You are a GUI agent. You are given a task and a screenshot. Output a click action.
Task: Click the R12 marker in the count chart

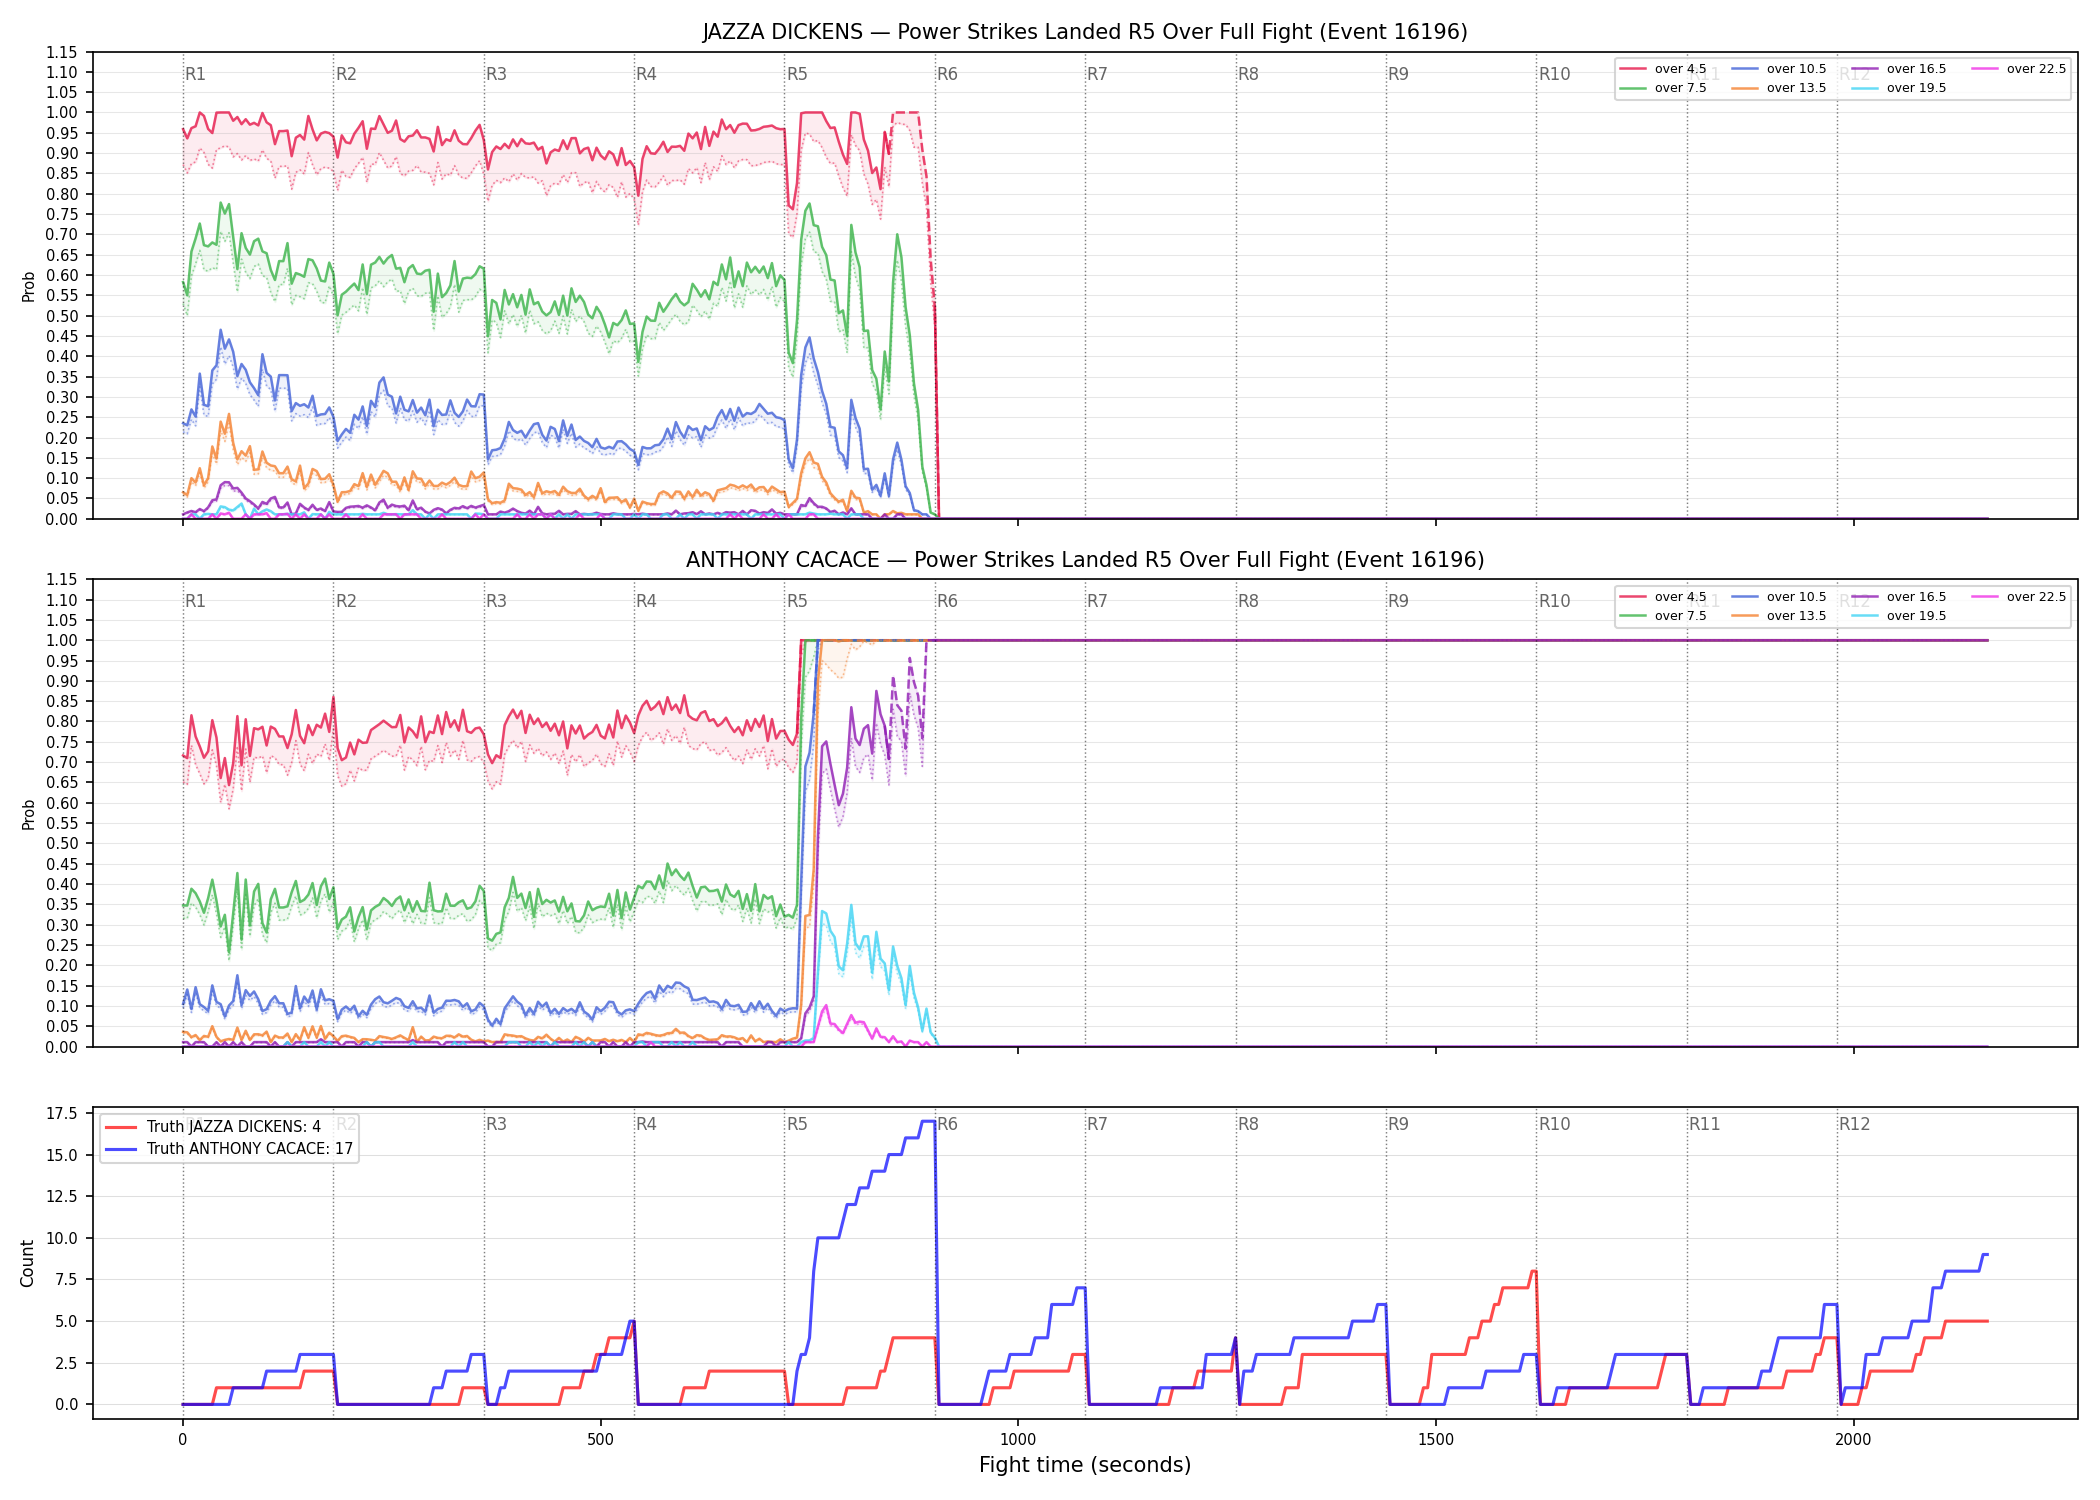1854,1124
